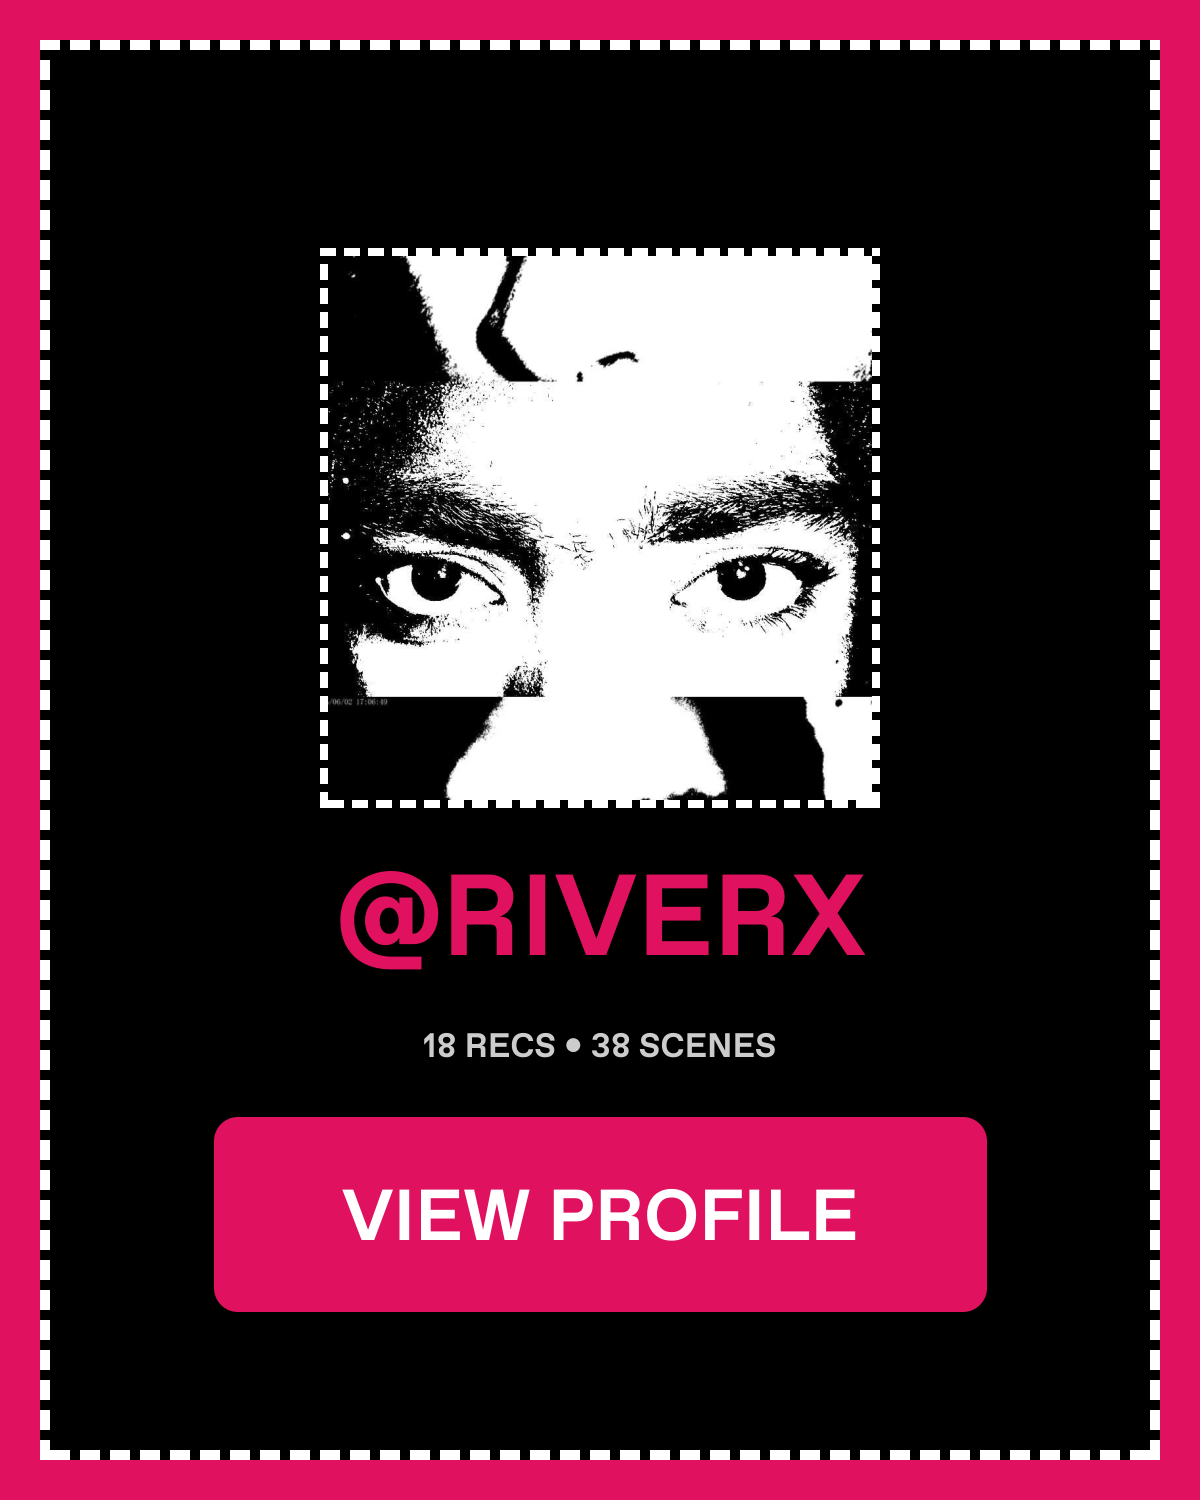The width and height of the screenshot is (1200, 1500).
Task: Click the number 18 in stats
Action: click(439, 1046)
